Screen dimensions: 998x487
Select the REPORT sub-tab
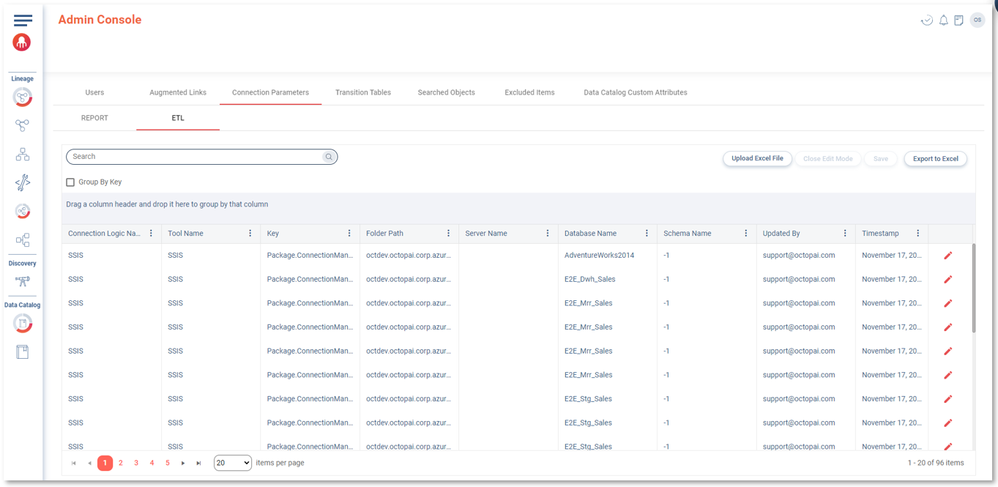click(94, 118)
